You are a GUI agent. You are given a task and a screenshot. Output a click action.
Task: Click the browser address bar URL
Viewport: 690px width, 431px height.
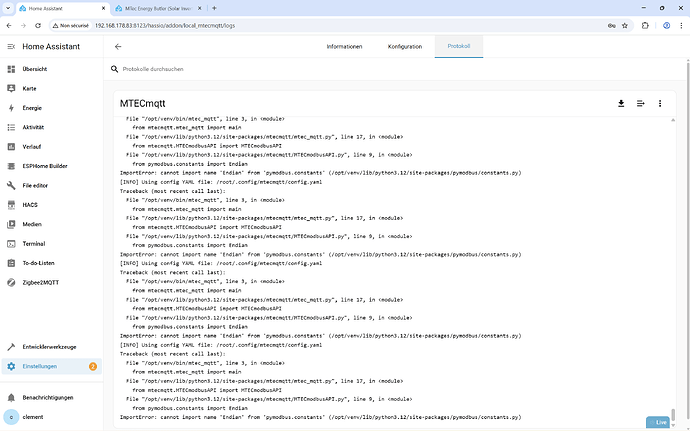click(x=165, y=26)
